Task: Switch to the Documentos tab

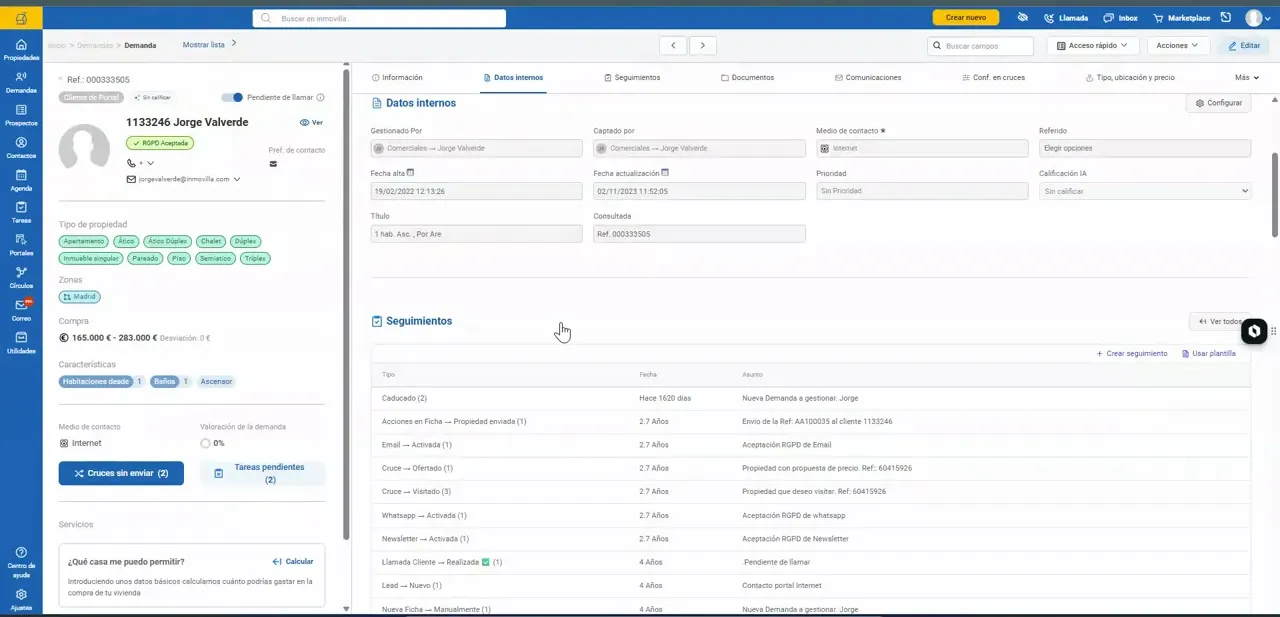Action: (x=747, y=77)
